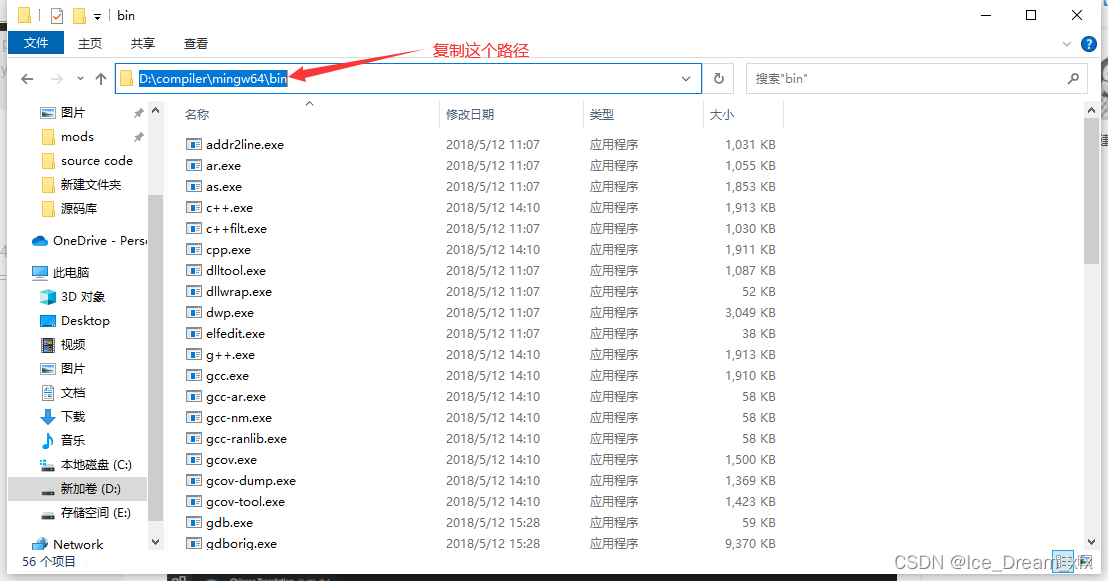Screen dimensions: 1108x581
Task: Select the dllwrap.exe file icon
Action: (194, 291)
